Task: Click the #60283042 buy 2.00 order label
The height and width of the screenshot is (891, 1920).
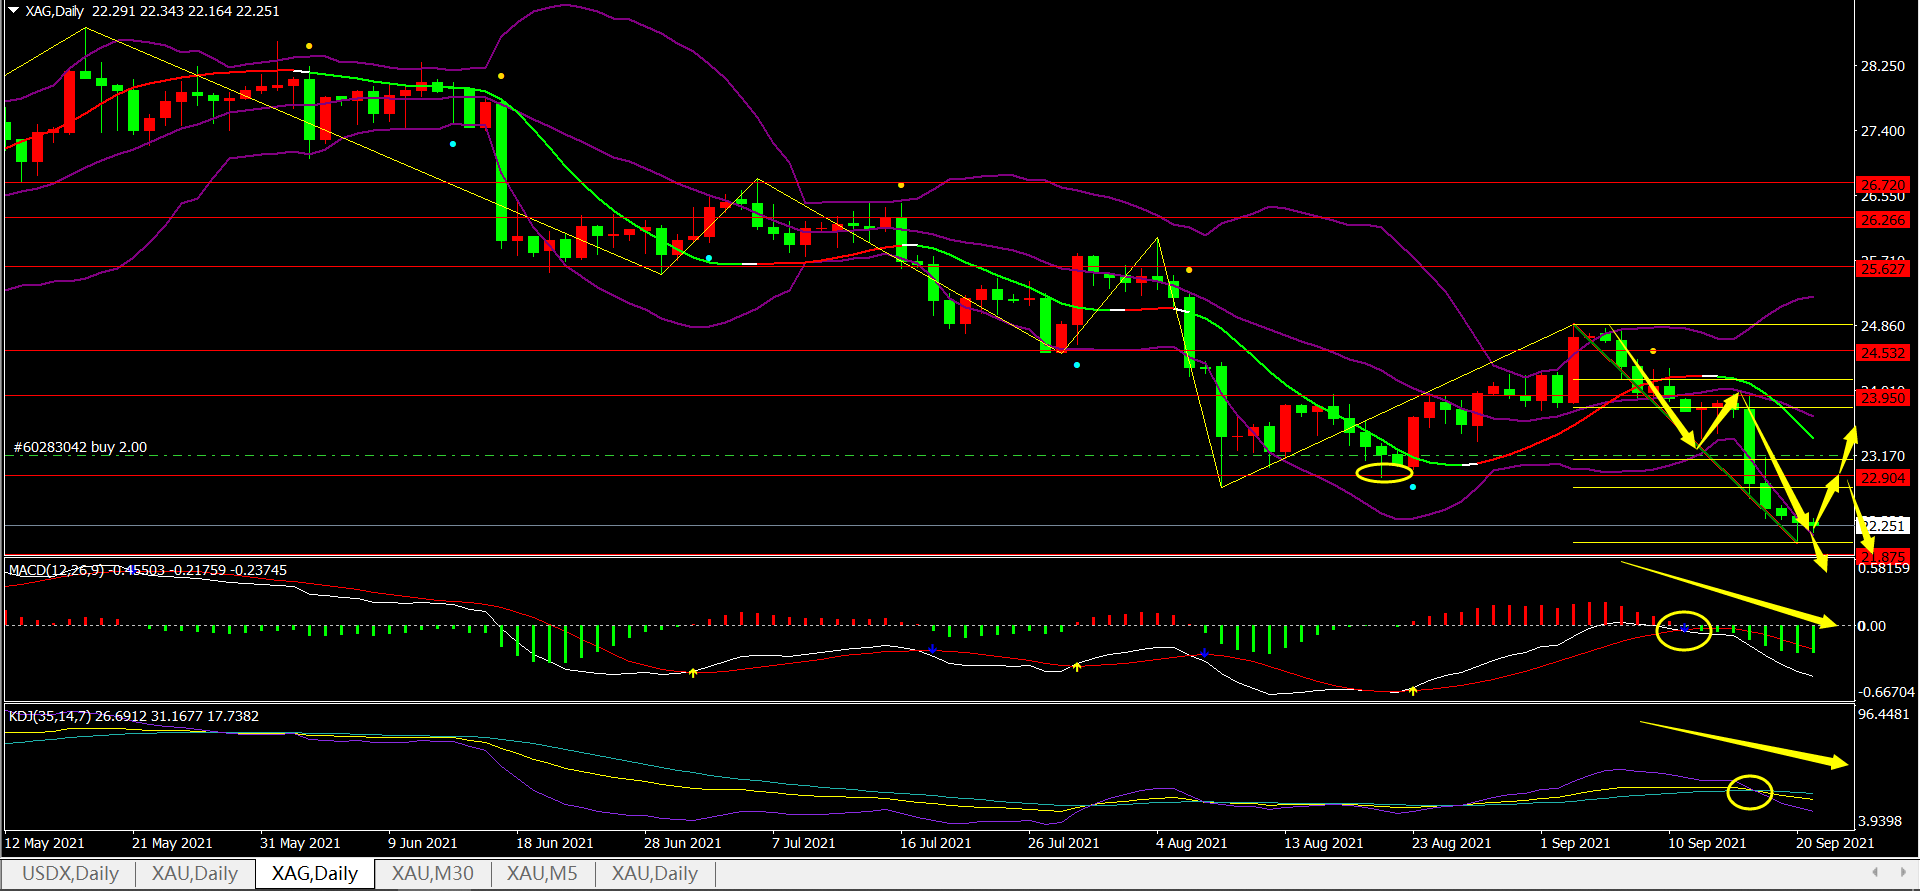Action: pos(80,447)
